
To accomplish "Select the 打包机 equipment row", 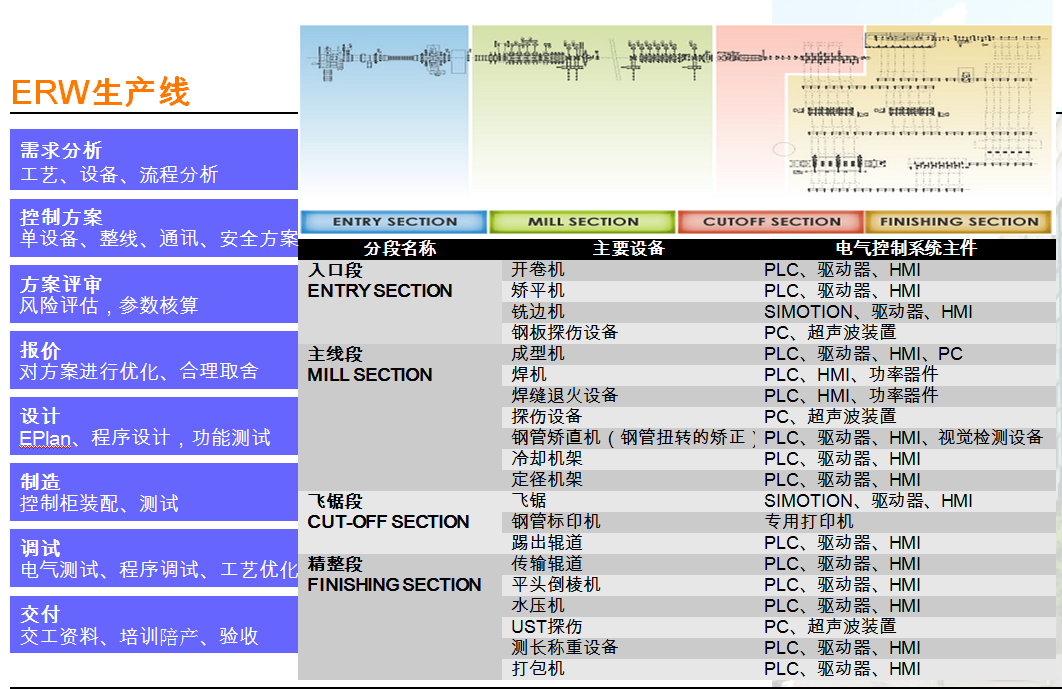I will tap(538, 669).
